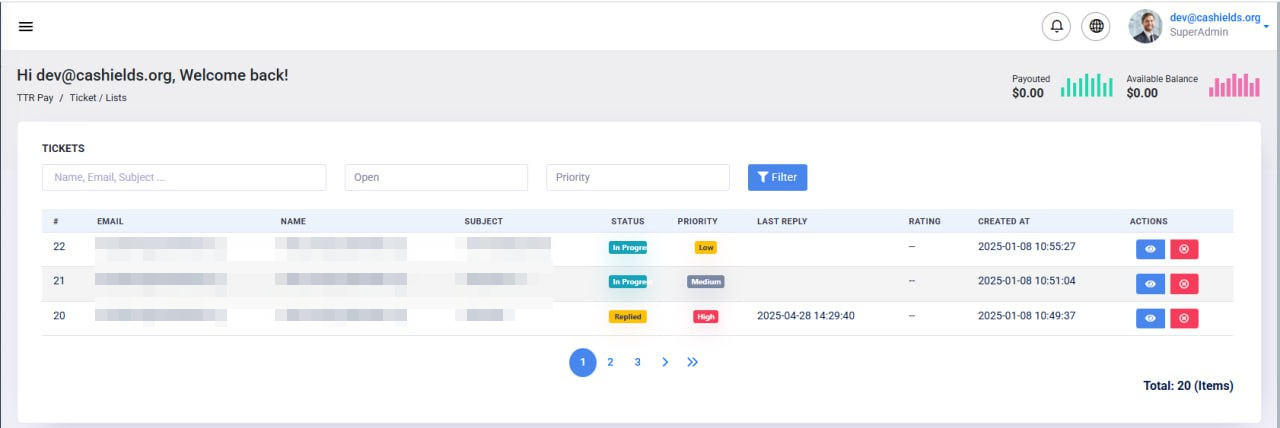Image resolution: width=1280 pixels, height=428 pixels.
Task: Click the High priority badge
Action: coord(706,316)
